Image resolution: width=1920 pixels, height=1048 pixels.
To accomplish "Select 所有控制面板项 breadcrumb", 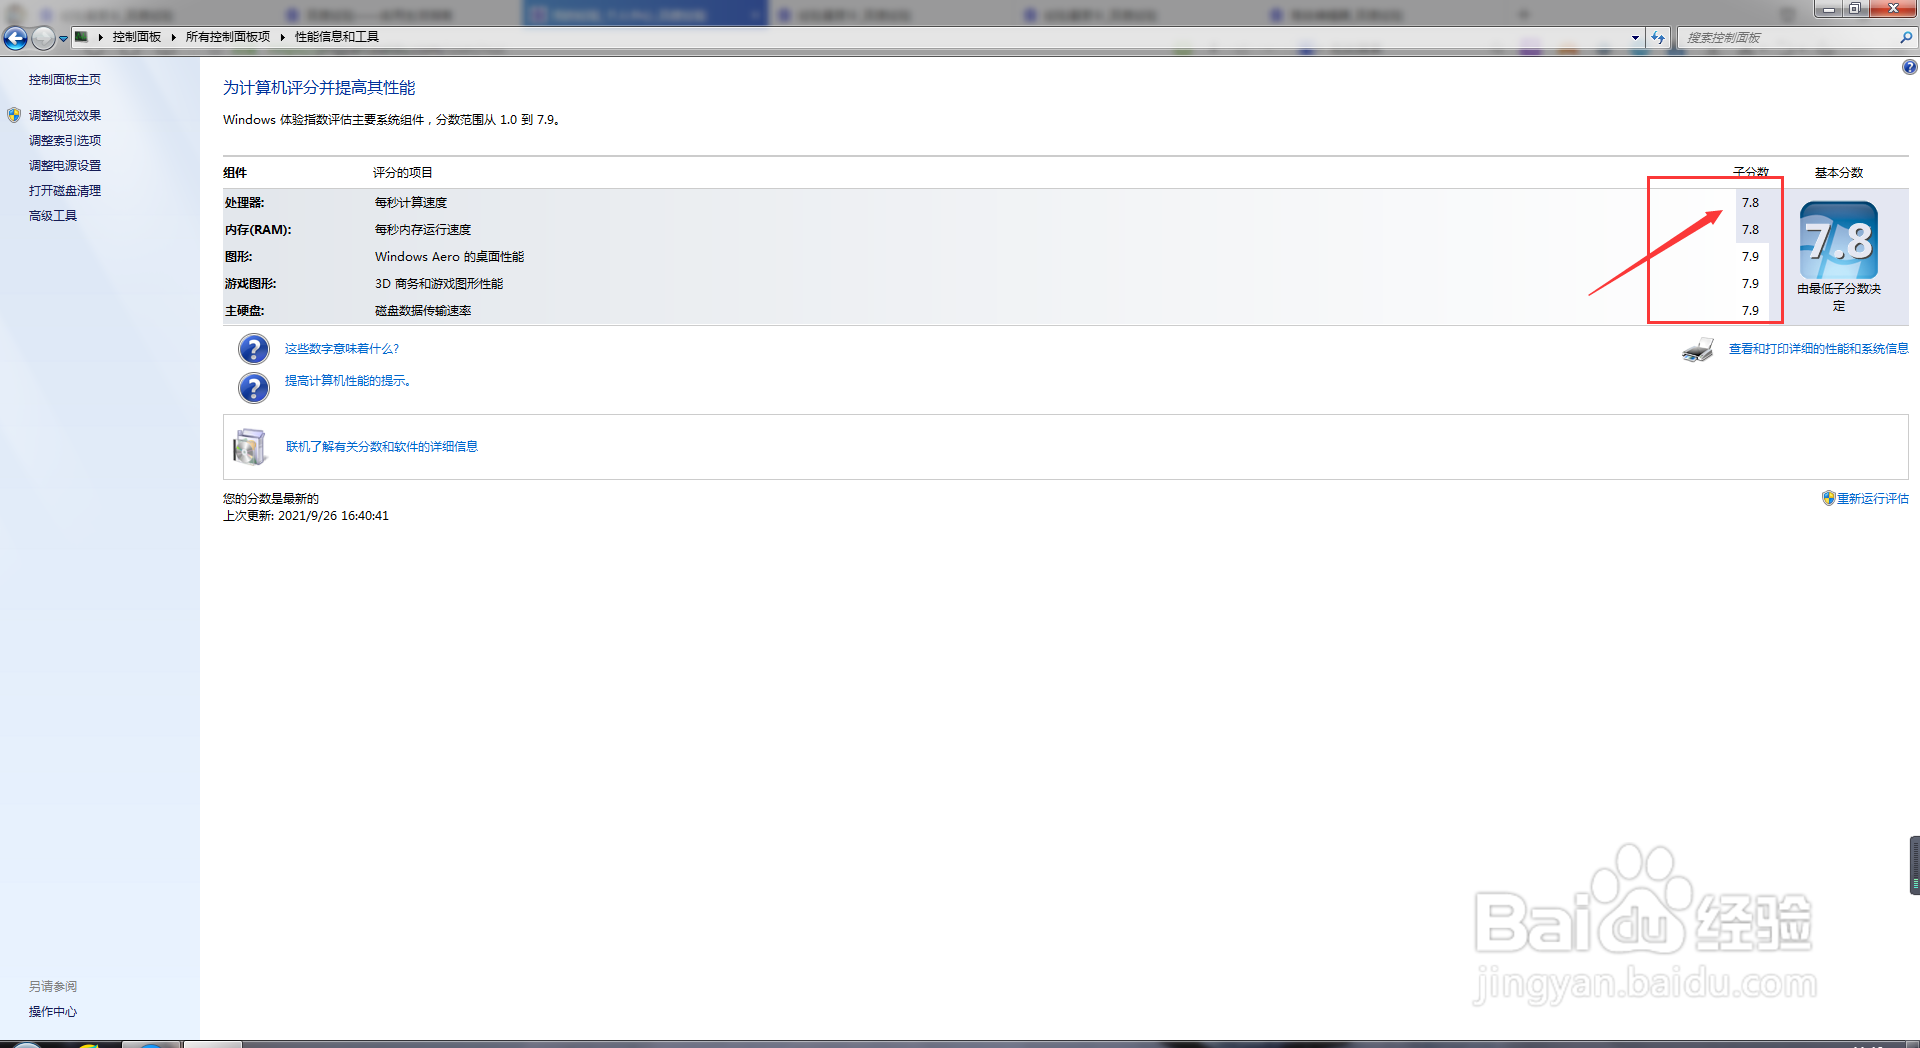I will (228, 37).
